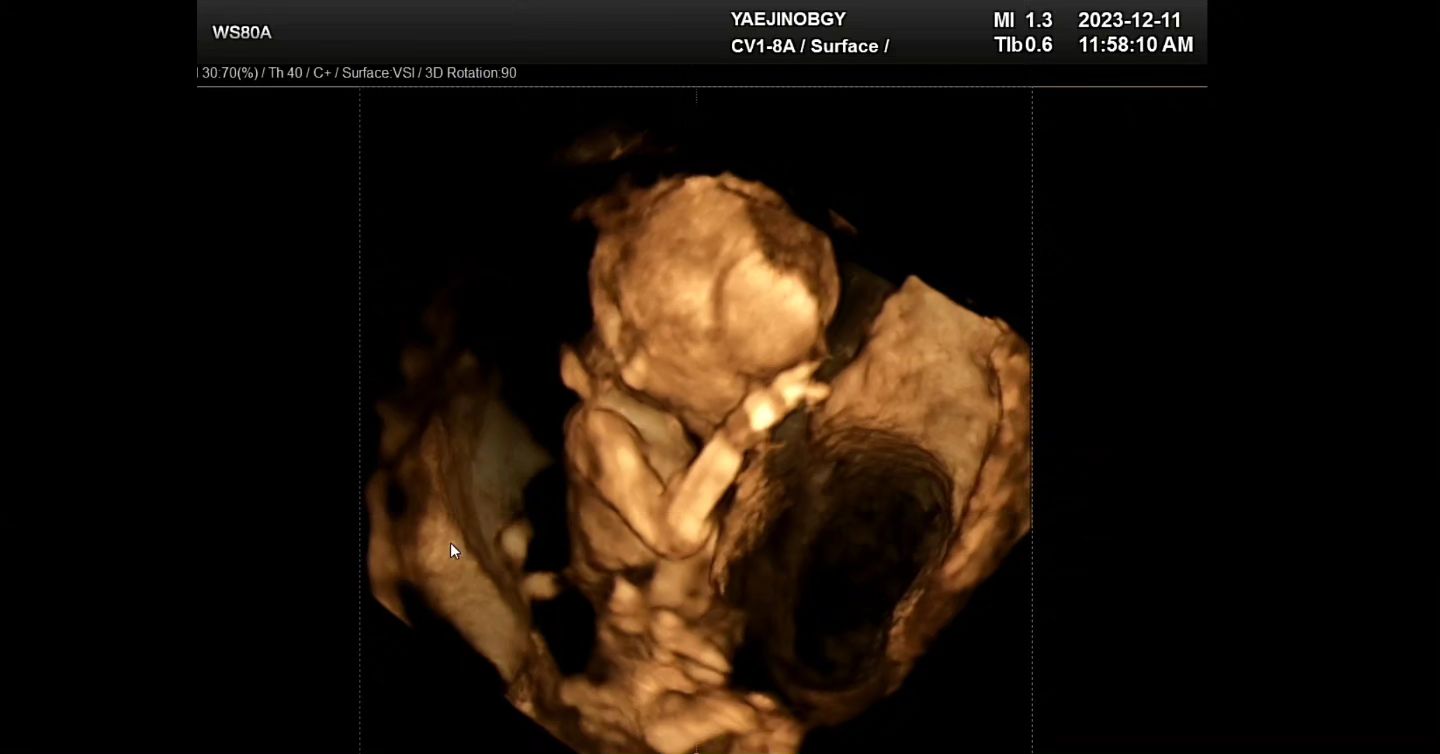Click the C+ parameter in the info line
This screenshot has width=1440, height=754.
(x=322, y=73)
